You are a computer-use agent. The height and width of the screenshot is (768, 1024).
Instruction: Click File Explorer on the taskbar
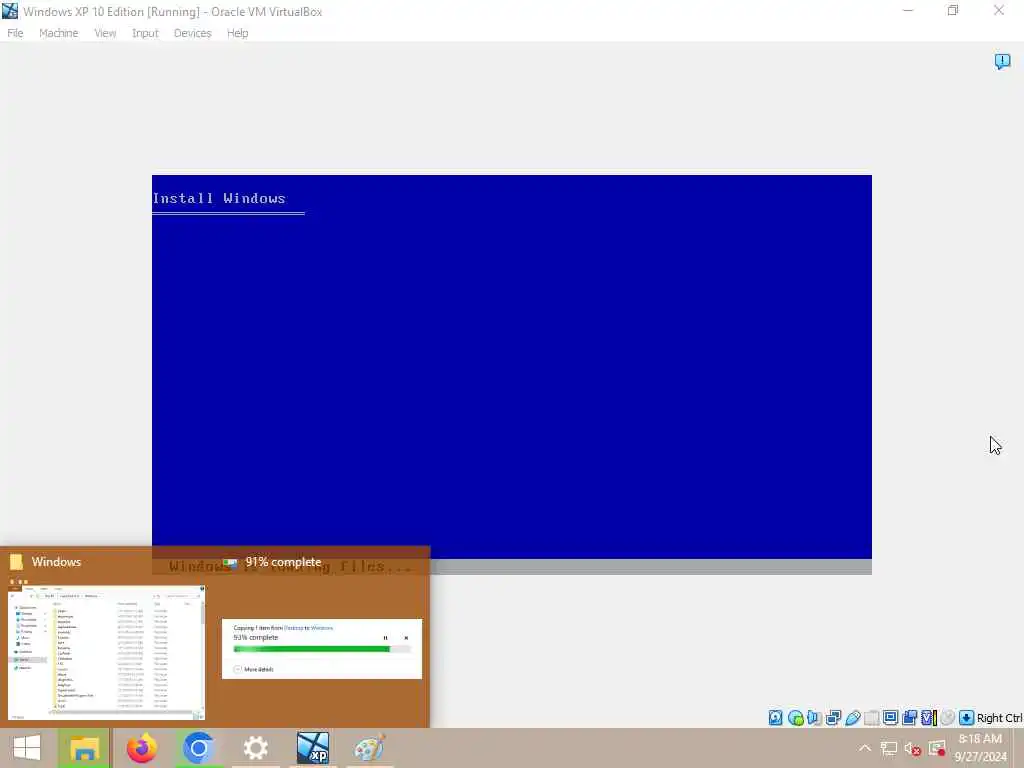[x=84, y=748]
